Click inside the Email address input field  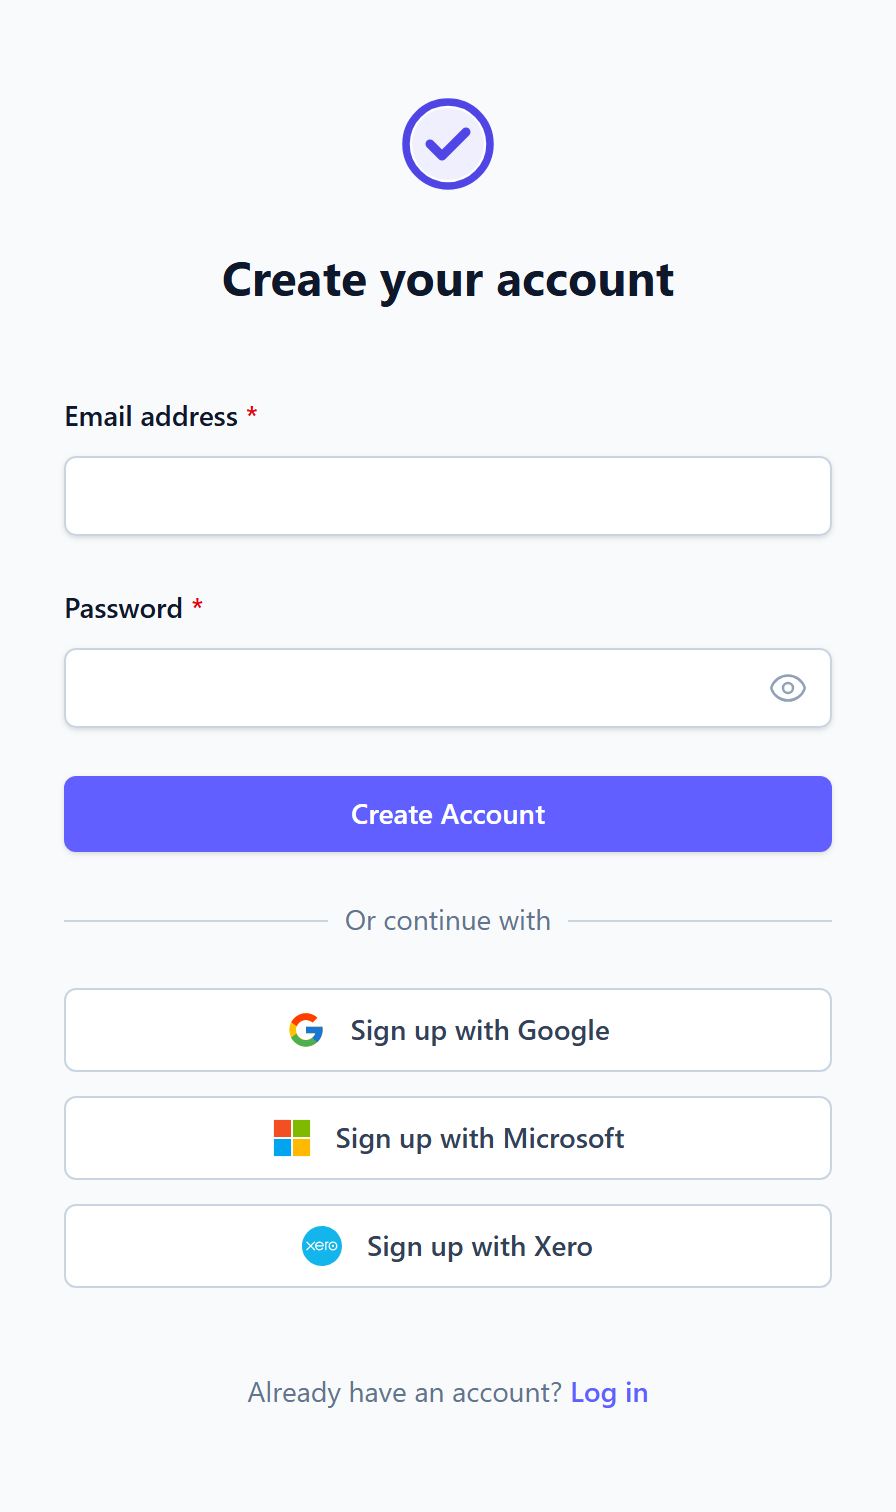447,495
